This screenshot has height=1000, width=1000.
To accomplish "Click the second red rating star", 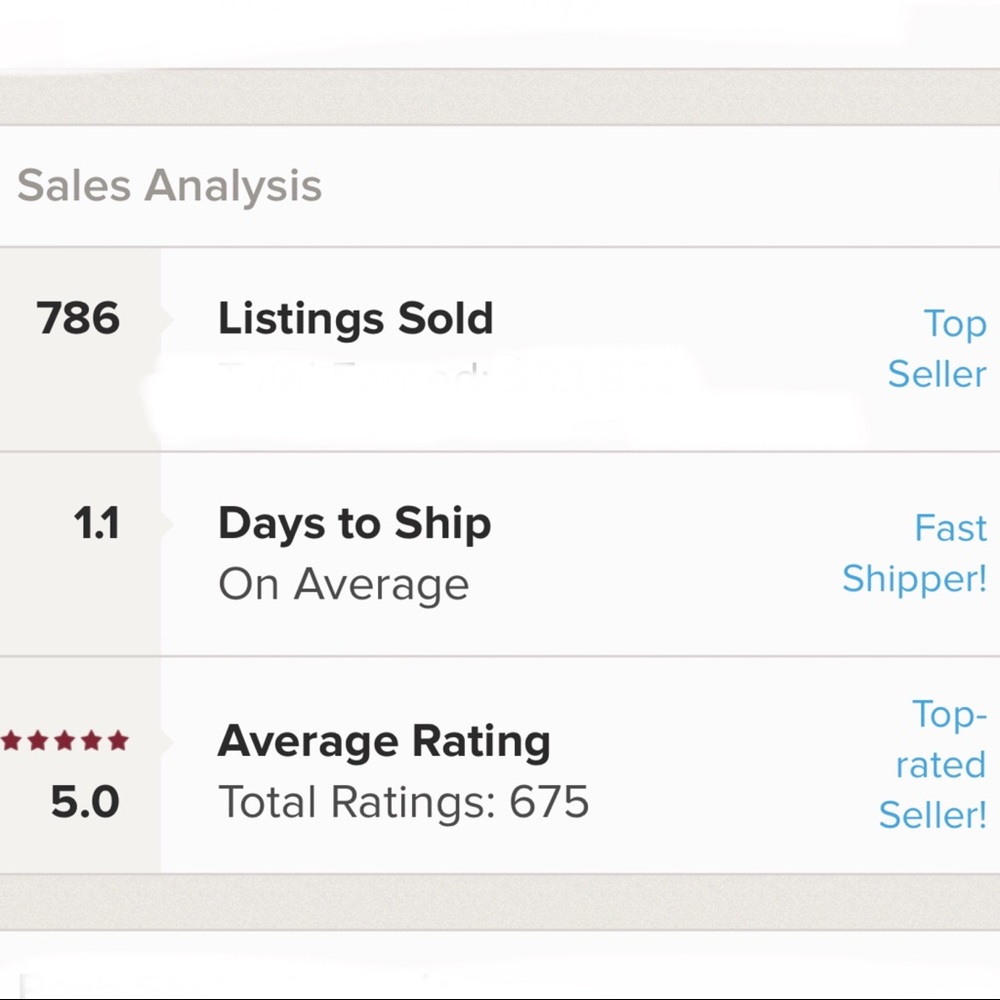I will coord(39,741).
